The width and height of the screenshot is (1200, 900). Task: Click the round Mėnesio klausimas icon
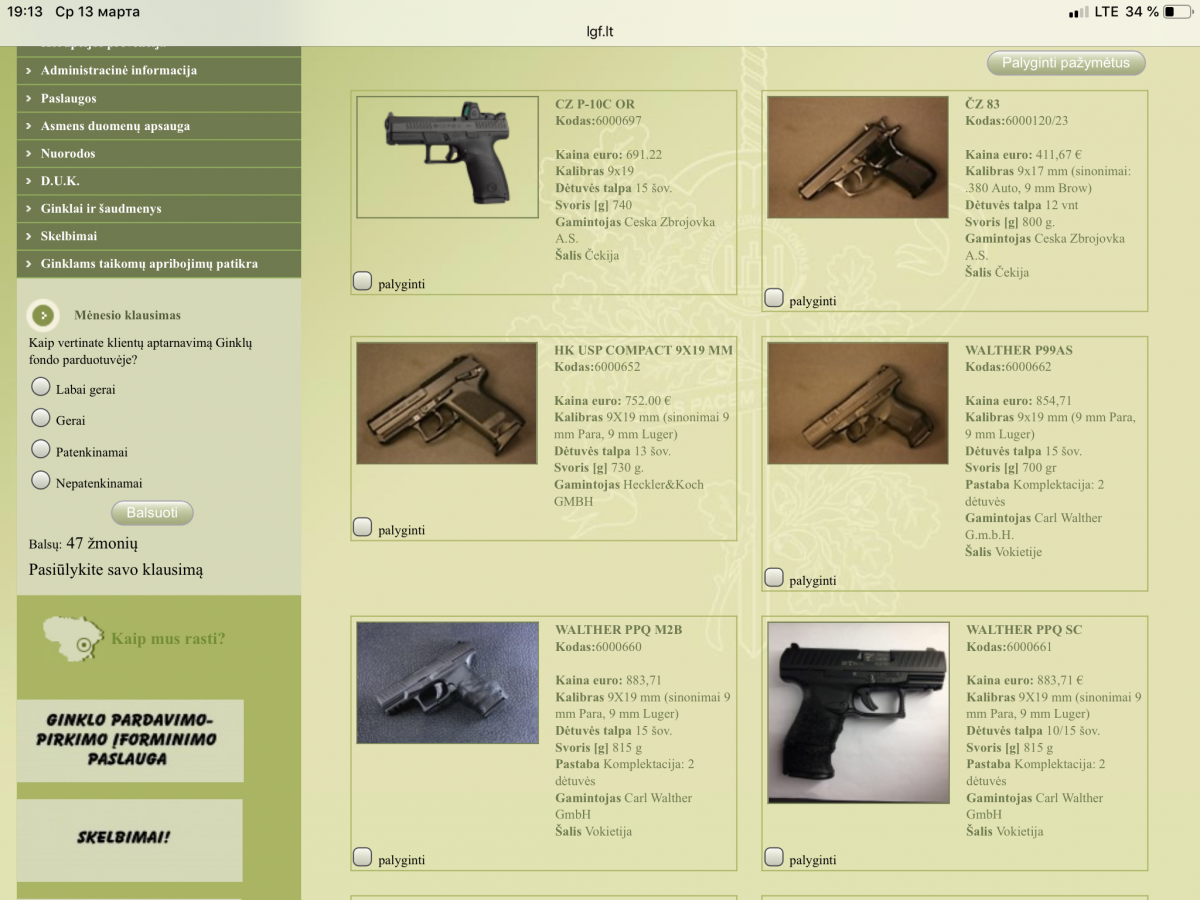[x=43, y=315]
